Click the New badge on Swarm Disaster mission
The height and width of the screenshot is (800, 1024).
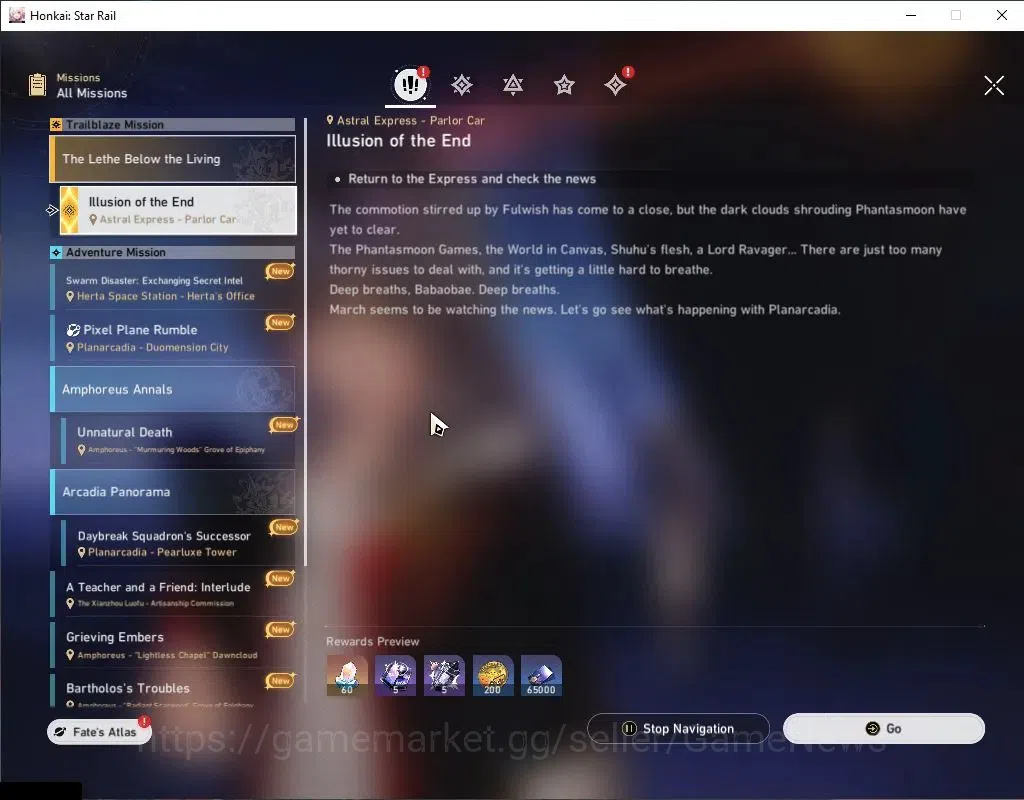(x=280, y=270)
